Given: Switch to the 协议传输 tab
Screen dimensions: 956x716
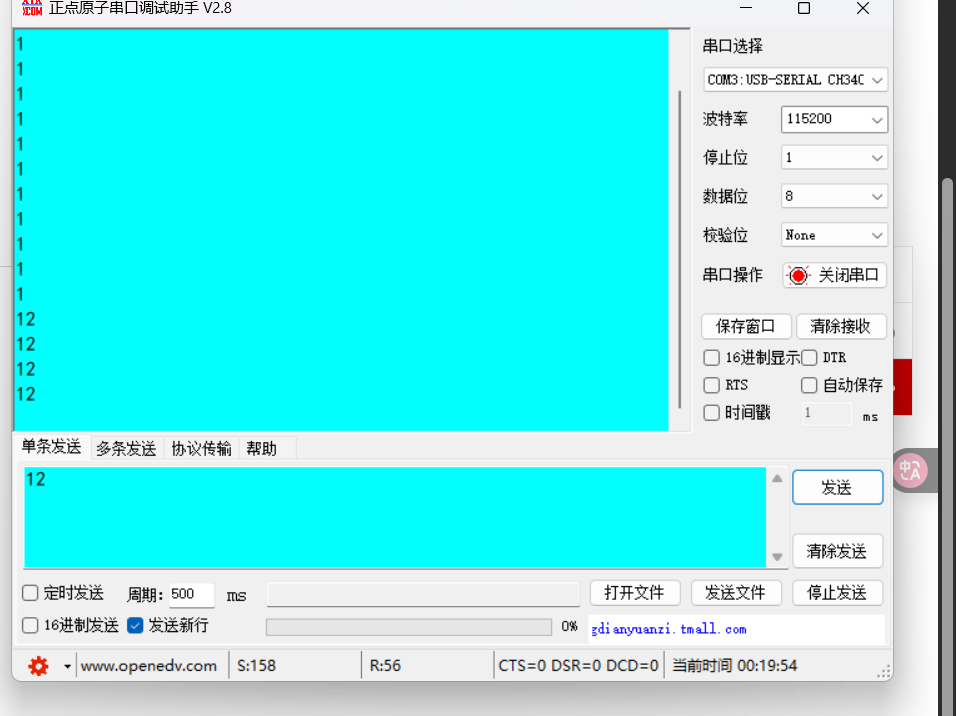Looking at the screenshot, I should 201,449.
